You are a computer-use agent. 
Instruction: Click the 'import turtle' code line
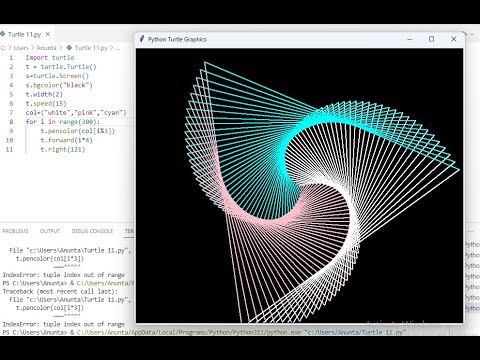[x=50, y=57]
